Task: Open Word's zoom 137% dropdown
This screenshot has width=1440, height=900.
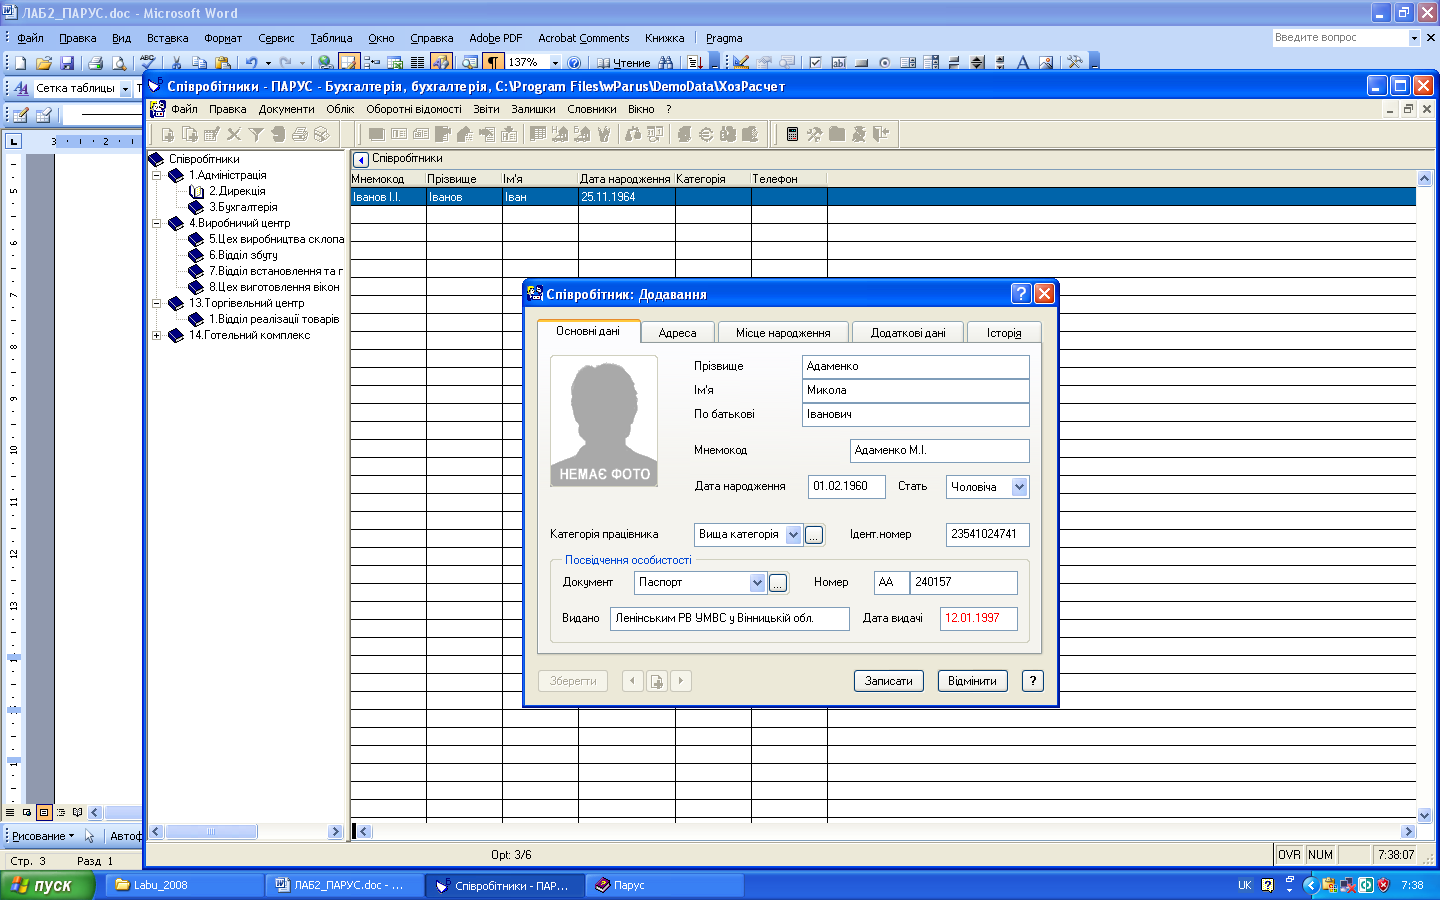Action: pos(555,63)
